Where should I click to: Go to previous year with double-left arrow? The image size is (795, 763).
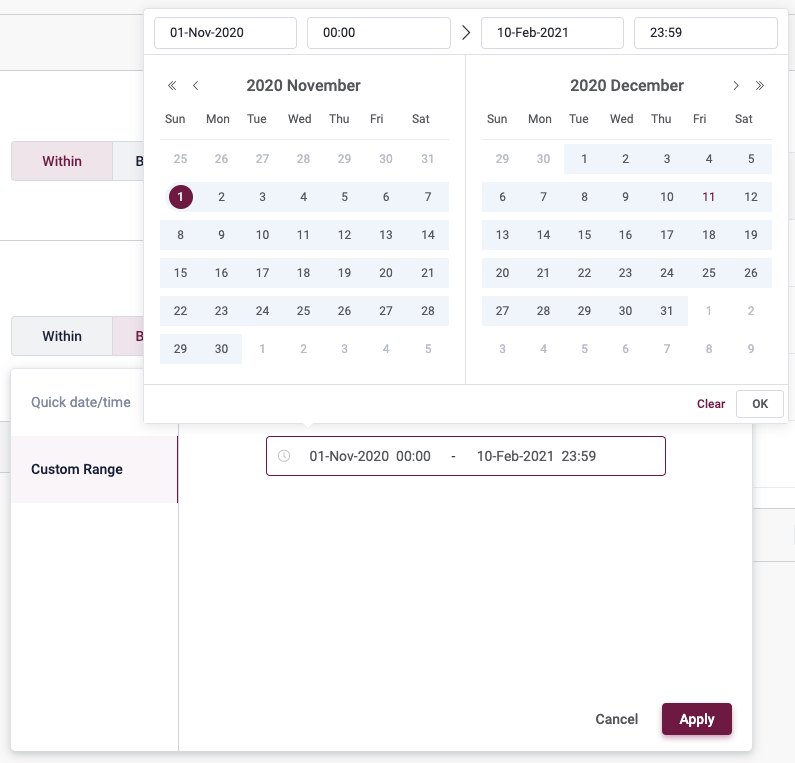[172, 85]
